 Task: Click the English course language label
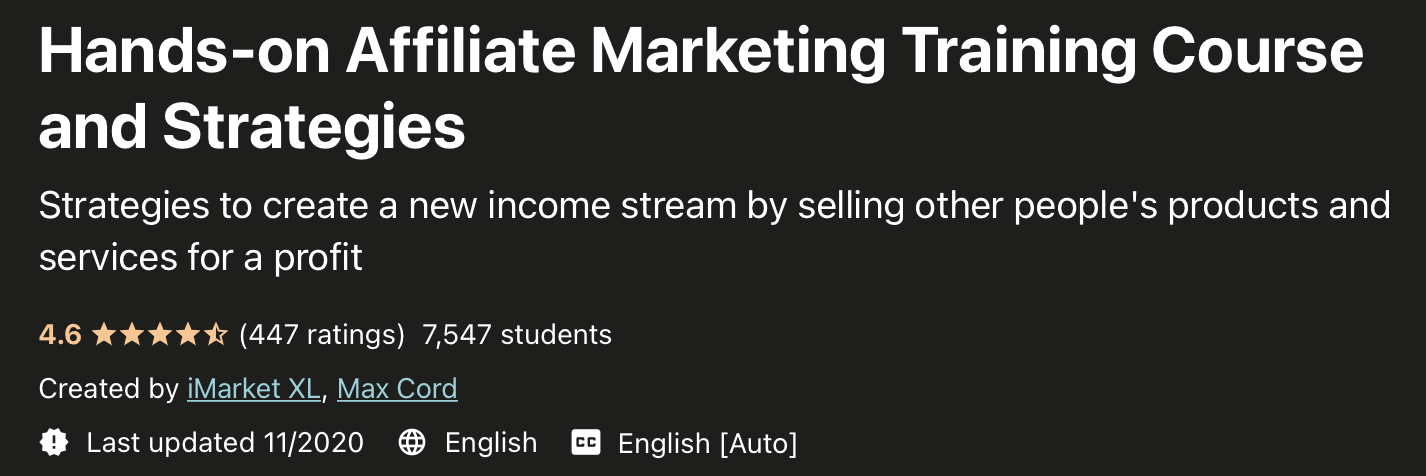(x=491, y=442)
